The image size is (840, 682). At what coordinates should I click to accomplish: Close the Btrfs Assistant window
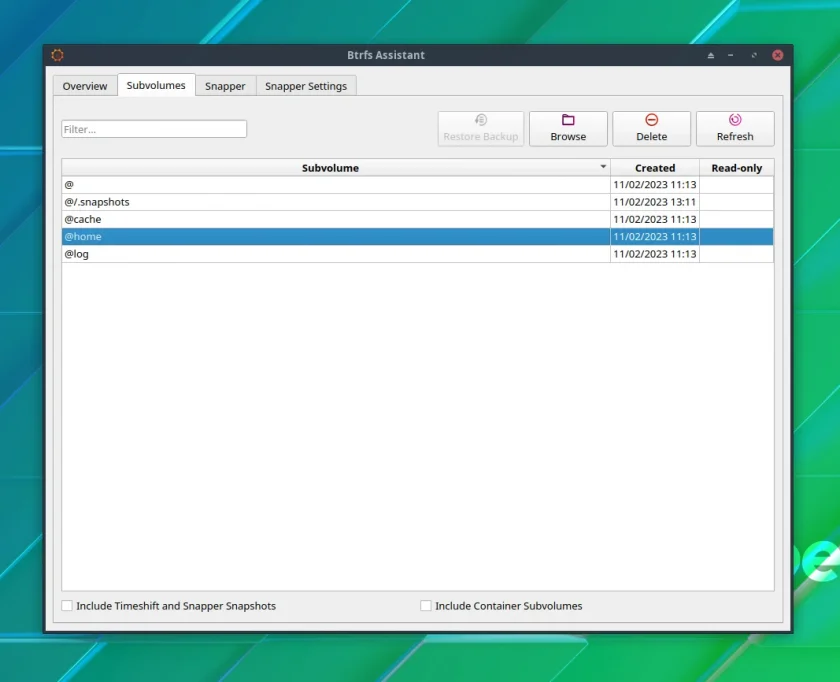click(778, 55)
